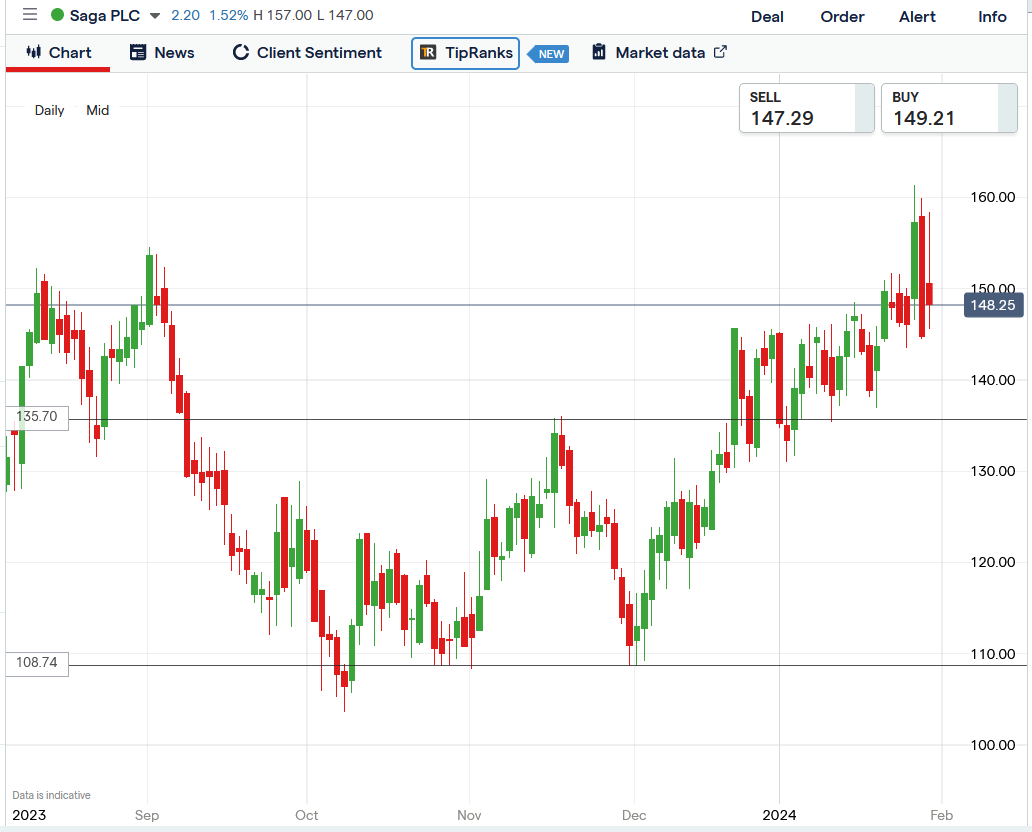Image resolution: width=1032 pixels, height=832 pixels.
Task: Click the 110.00 price axis label
Action: click(992, 654)
